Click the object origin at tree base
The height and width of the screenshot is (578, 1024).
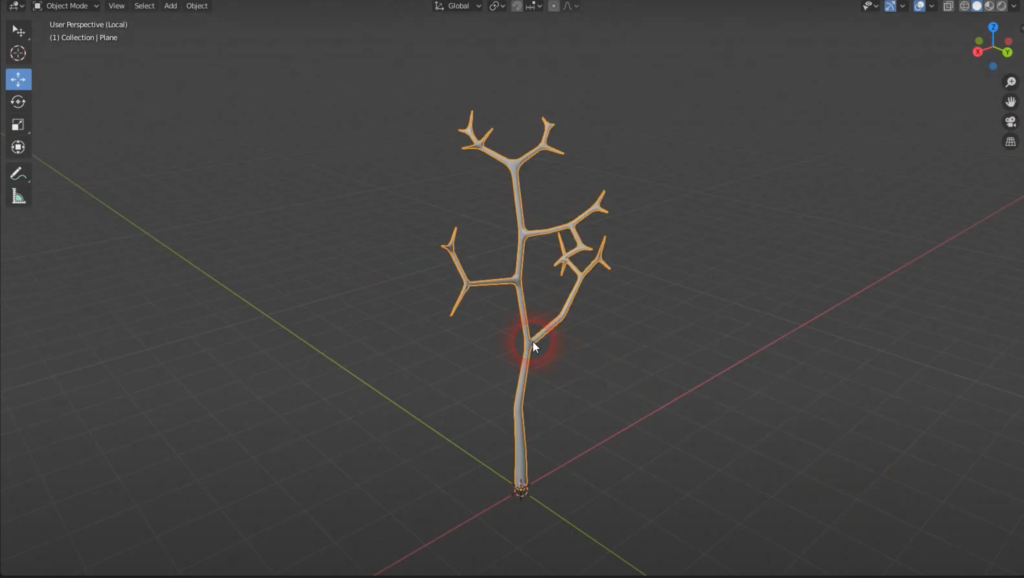pos(520,489)
